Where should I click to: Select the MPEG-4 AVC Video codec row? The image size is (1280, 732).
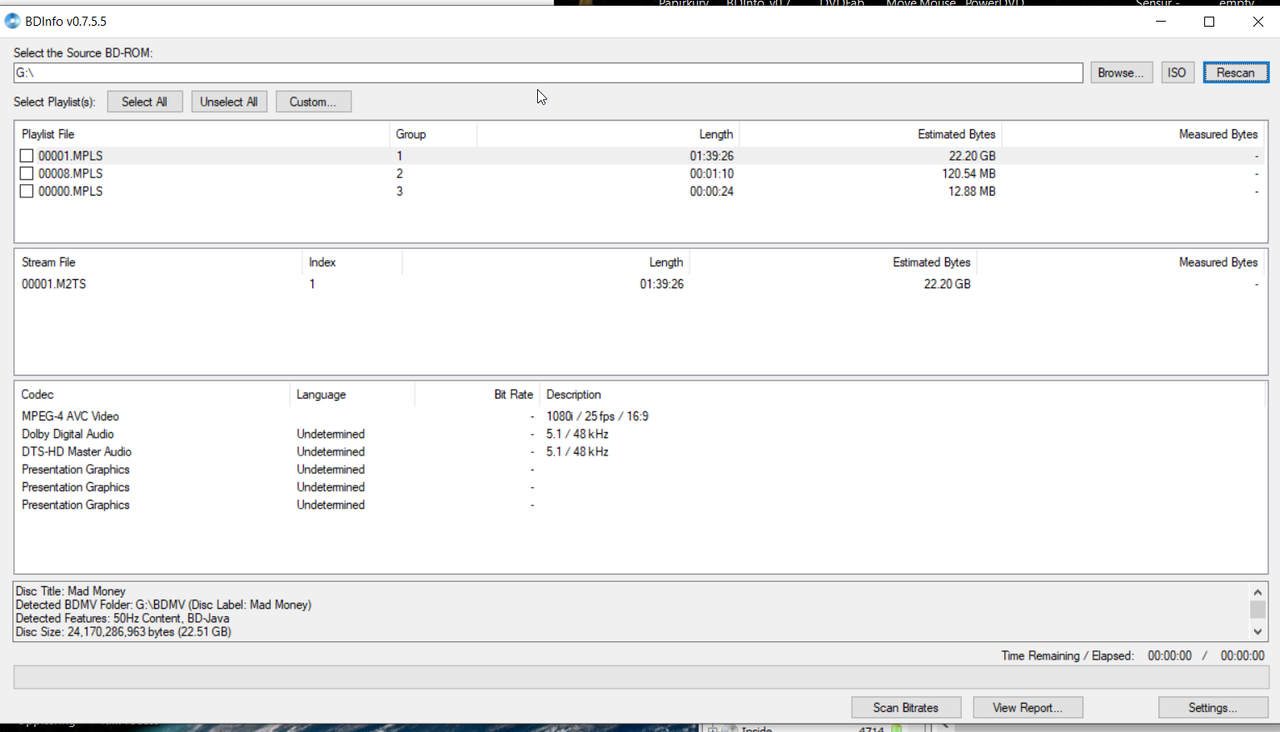pos(640,416)
